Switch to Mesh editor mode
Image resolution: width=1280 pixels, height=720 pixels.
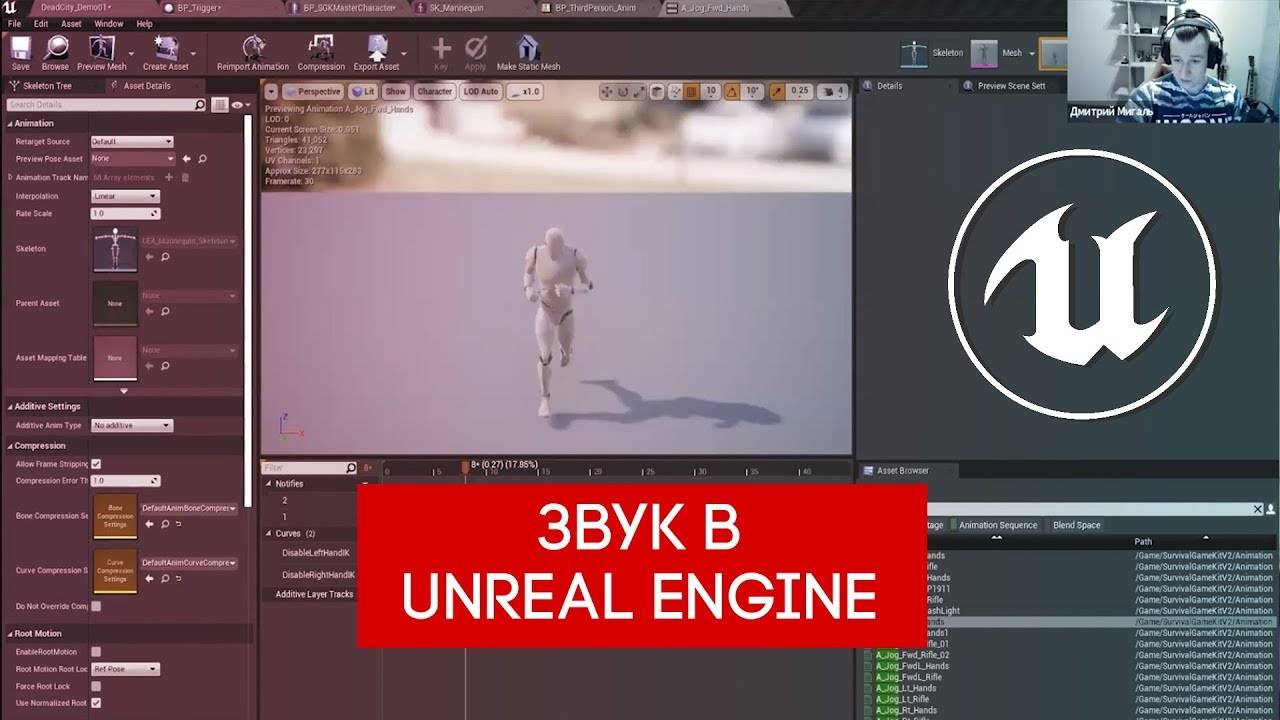coord(998,53)
